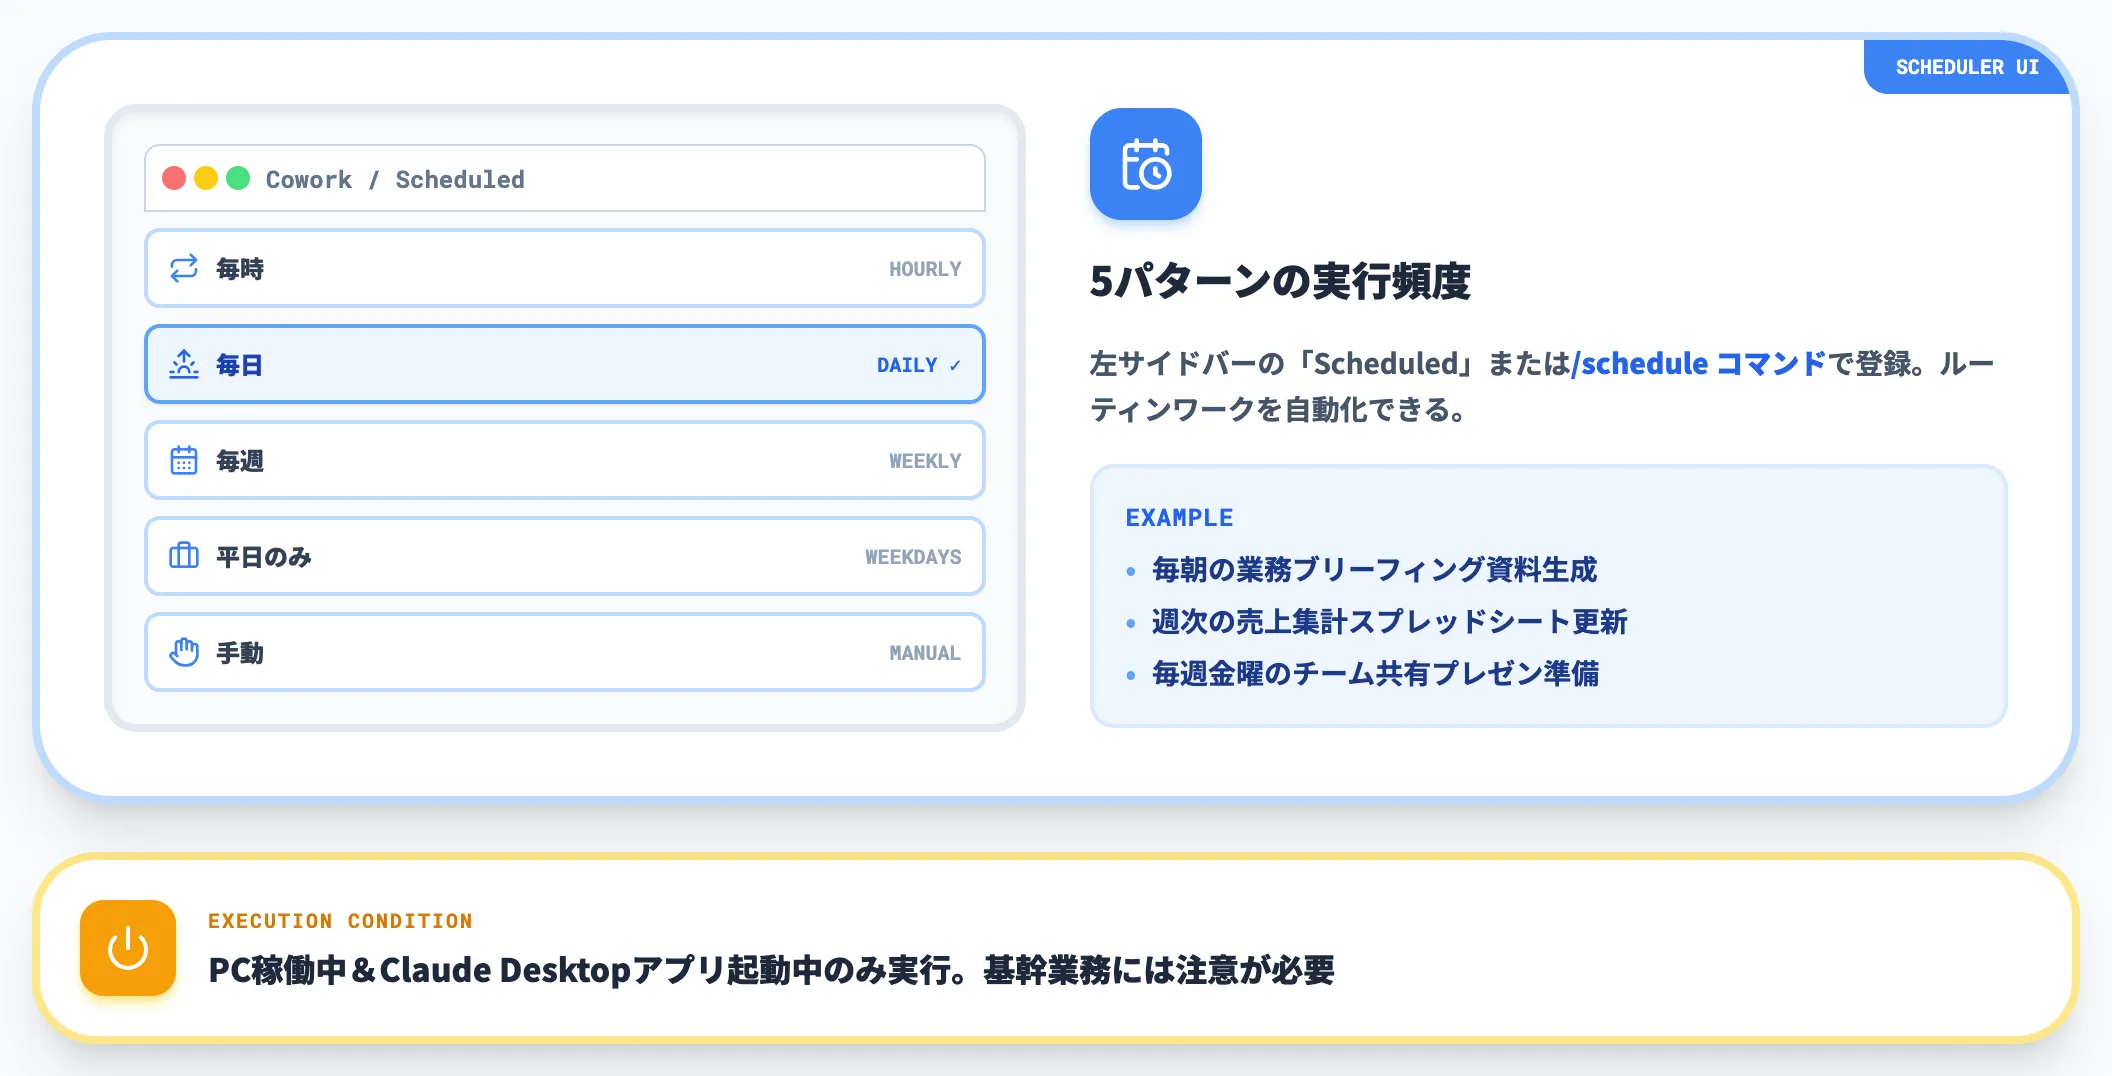Click the sunrise icon beside 毎日
This screenshot has height=1076, width=2112.
click(x=184, y=364)
